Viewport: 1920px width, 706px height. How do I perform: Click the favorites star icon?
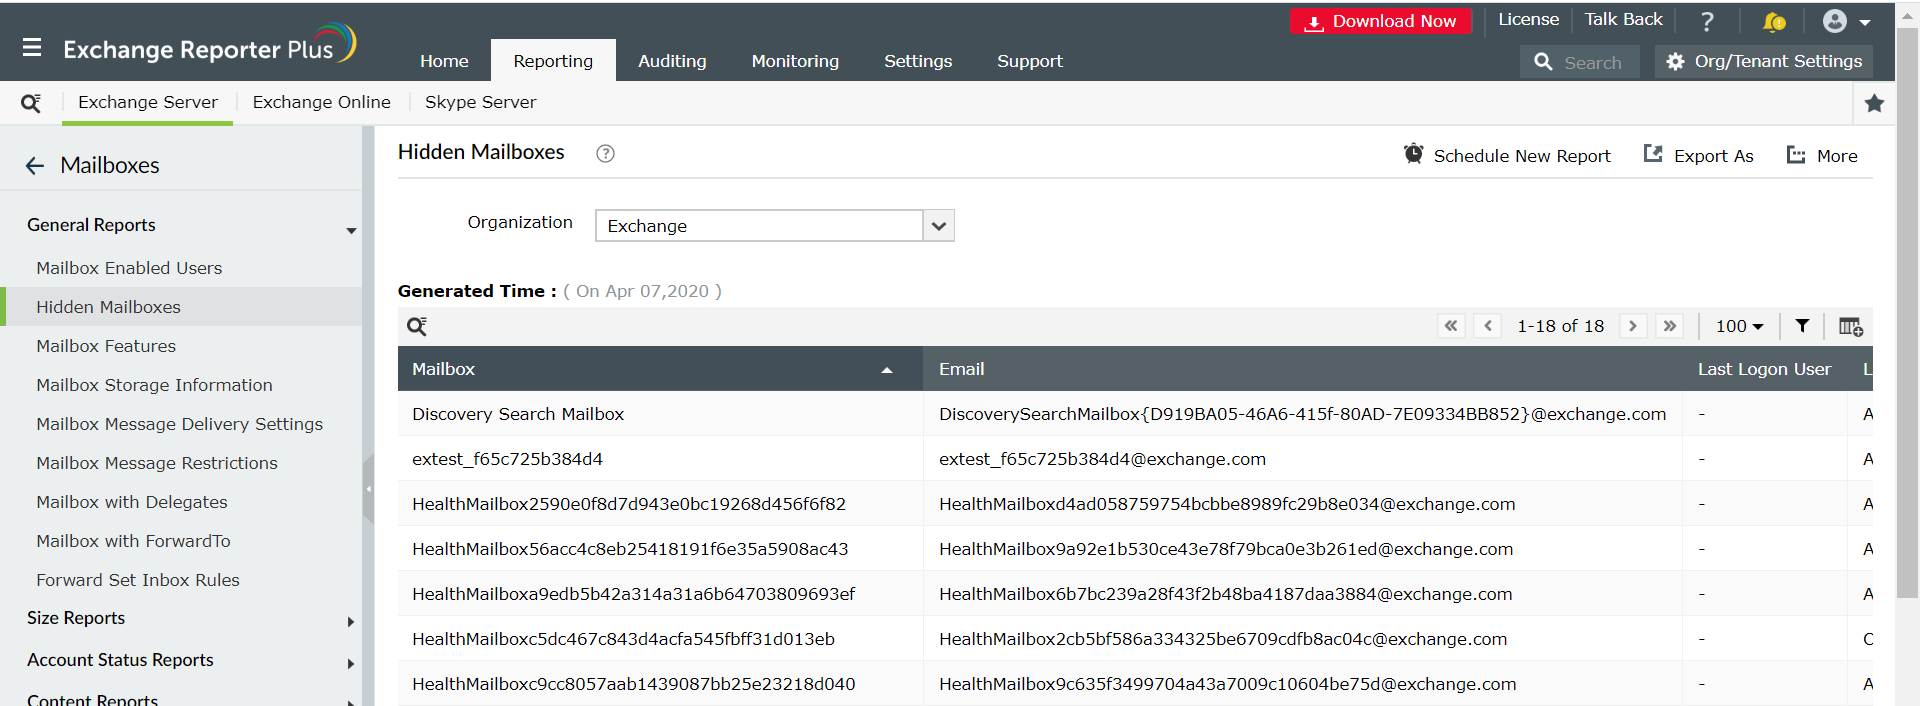click(x=1875, y=103)
